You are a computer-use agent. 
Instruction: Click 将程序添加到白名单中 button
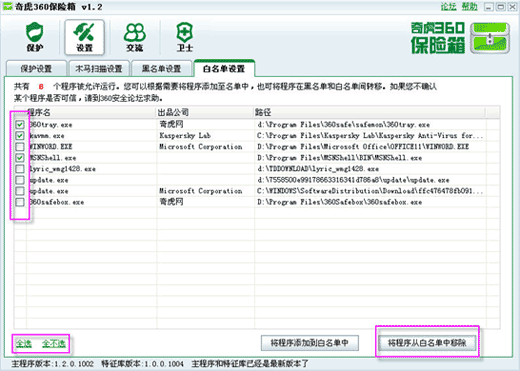coord(310,343)
